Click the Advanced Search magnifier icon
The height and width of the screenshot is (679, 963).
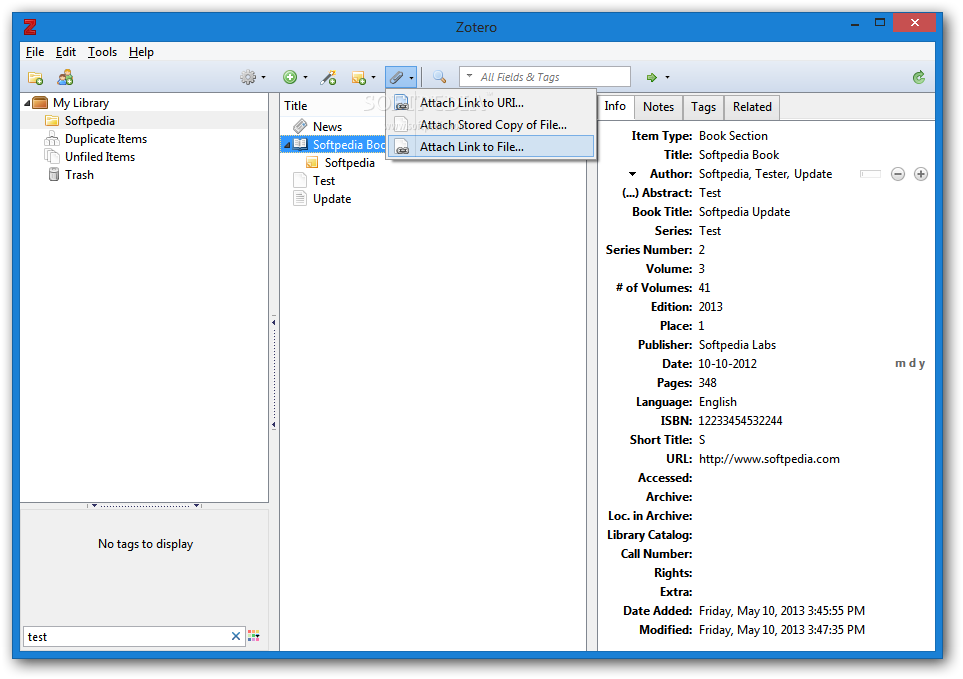pos(439,77)
